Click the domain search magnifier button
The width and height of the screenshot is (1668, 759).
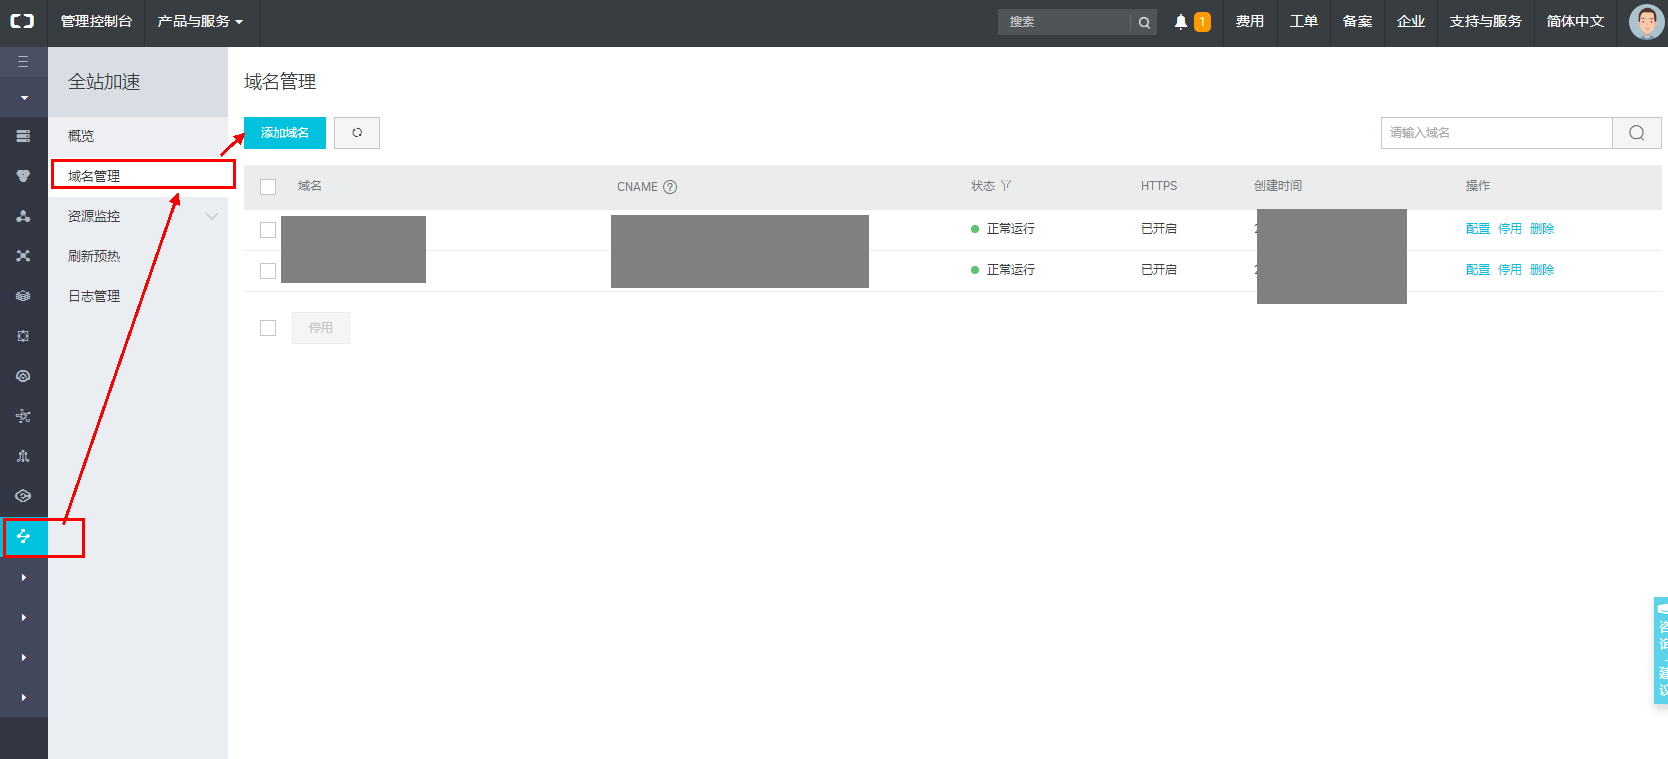[1636, 133]
